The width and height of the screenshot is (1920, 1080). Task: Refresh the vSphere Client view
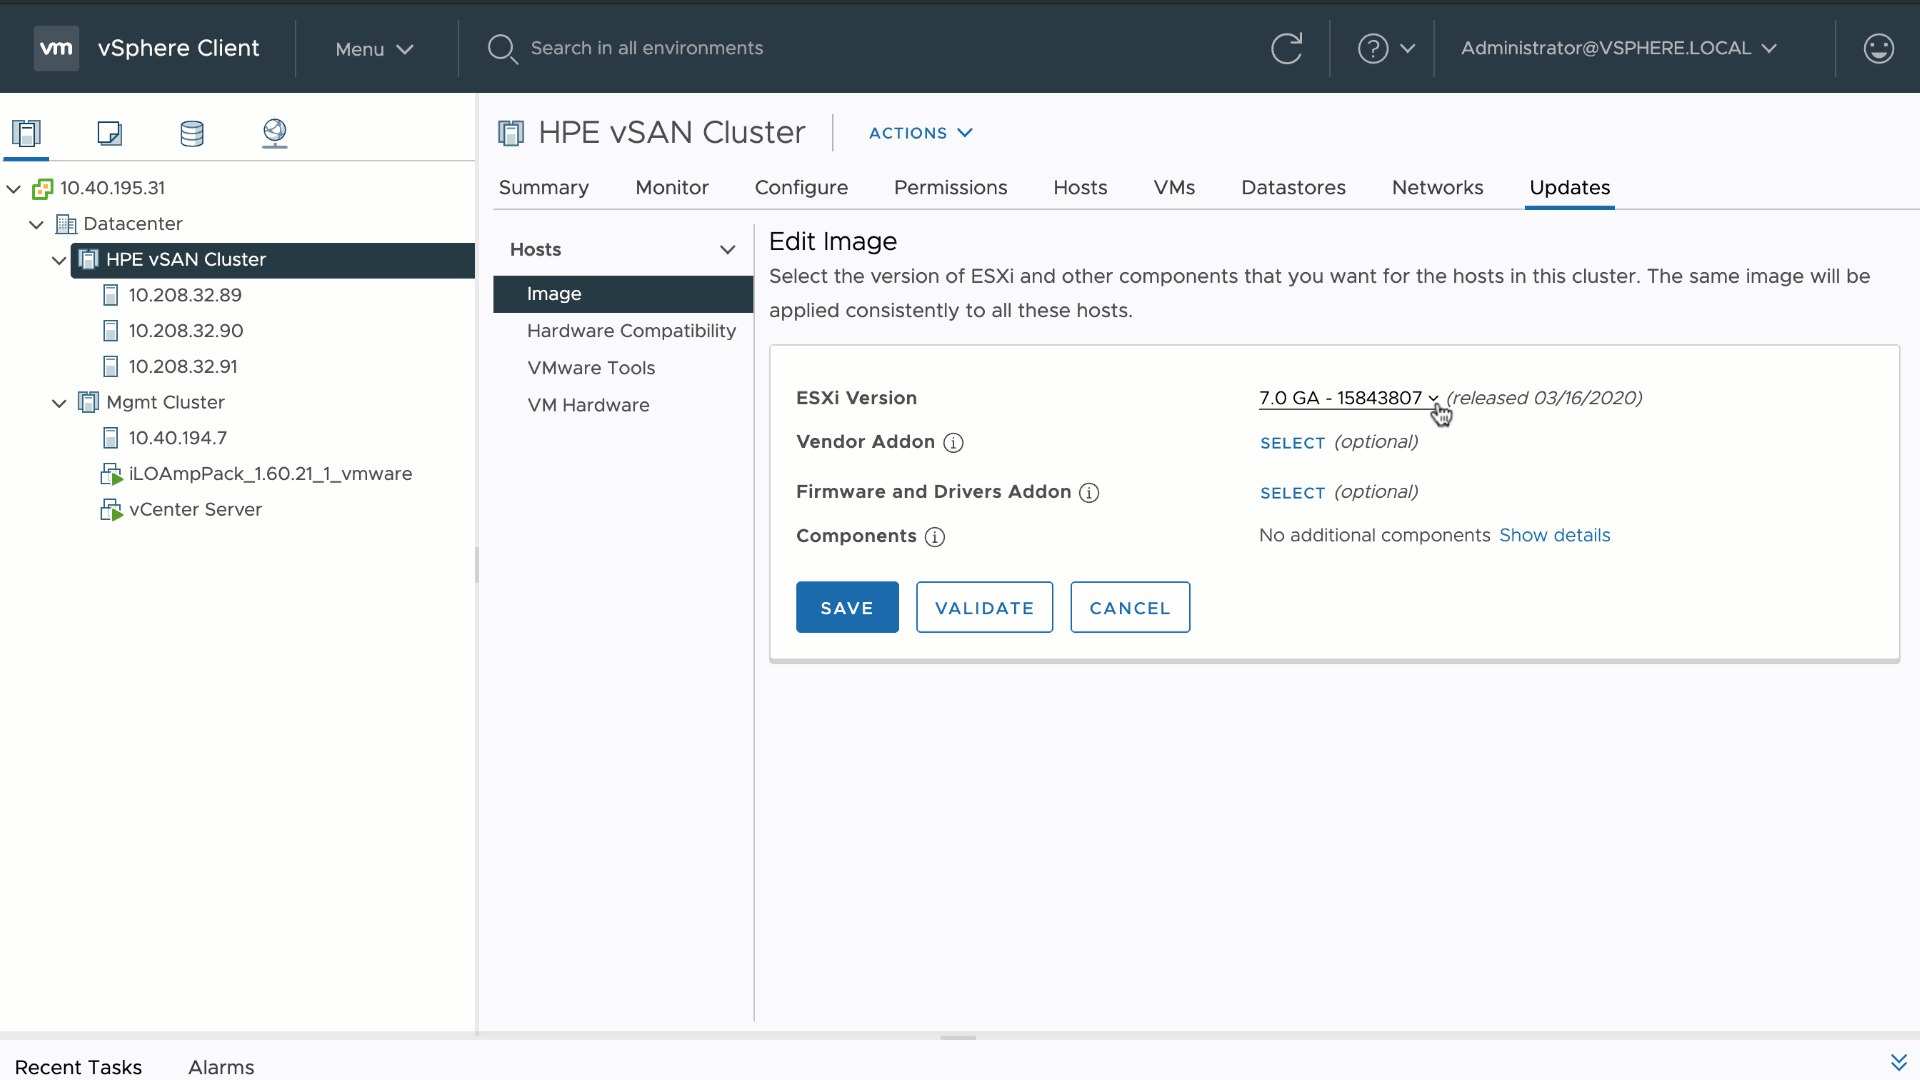pyautogui.click(x=1286, y=48)
